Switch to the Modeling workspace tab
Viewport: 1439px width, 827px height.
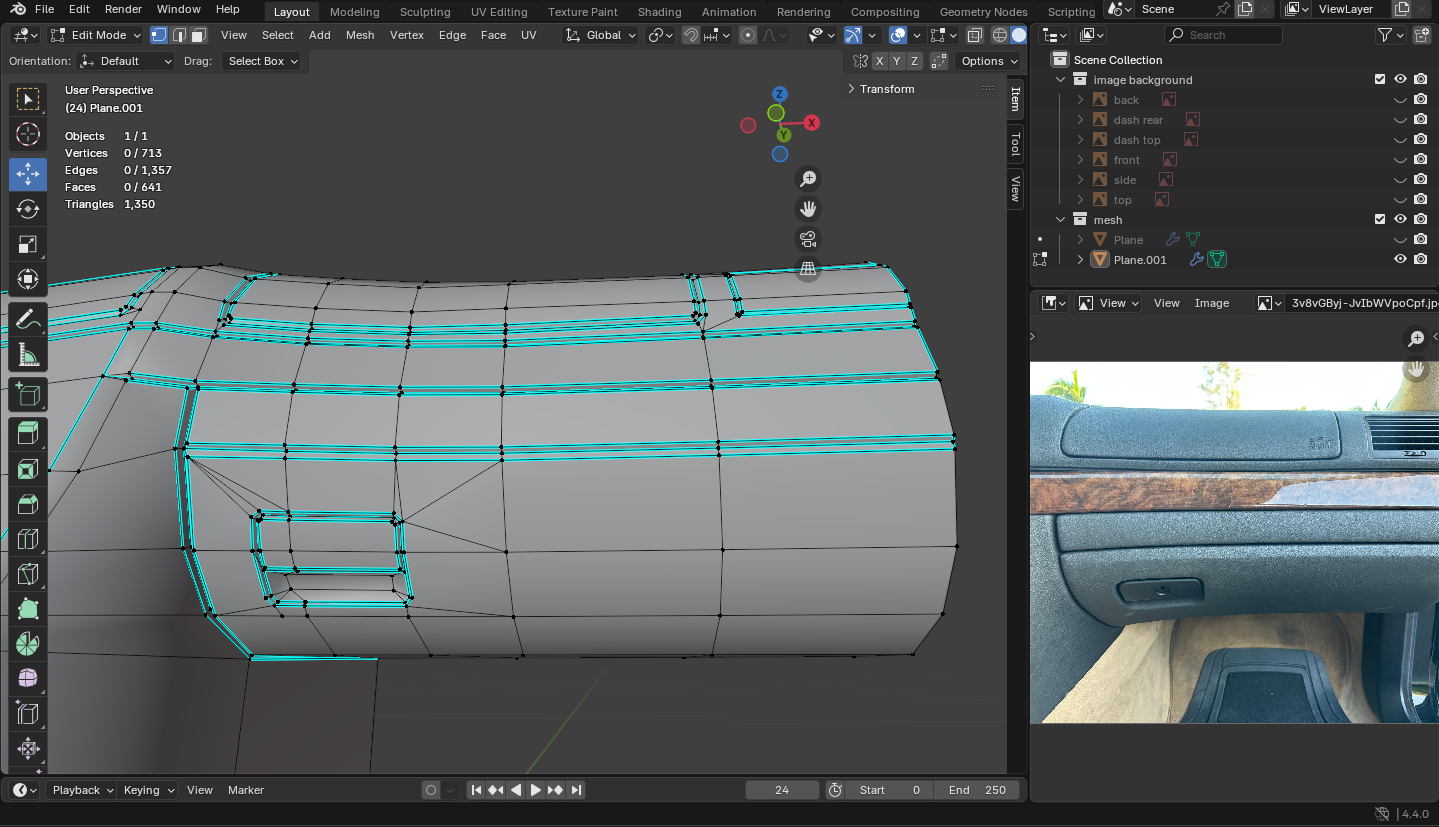[x=354, y=12]
